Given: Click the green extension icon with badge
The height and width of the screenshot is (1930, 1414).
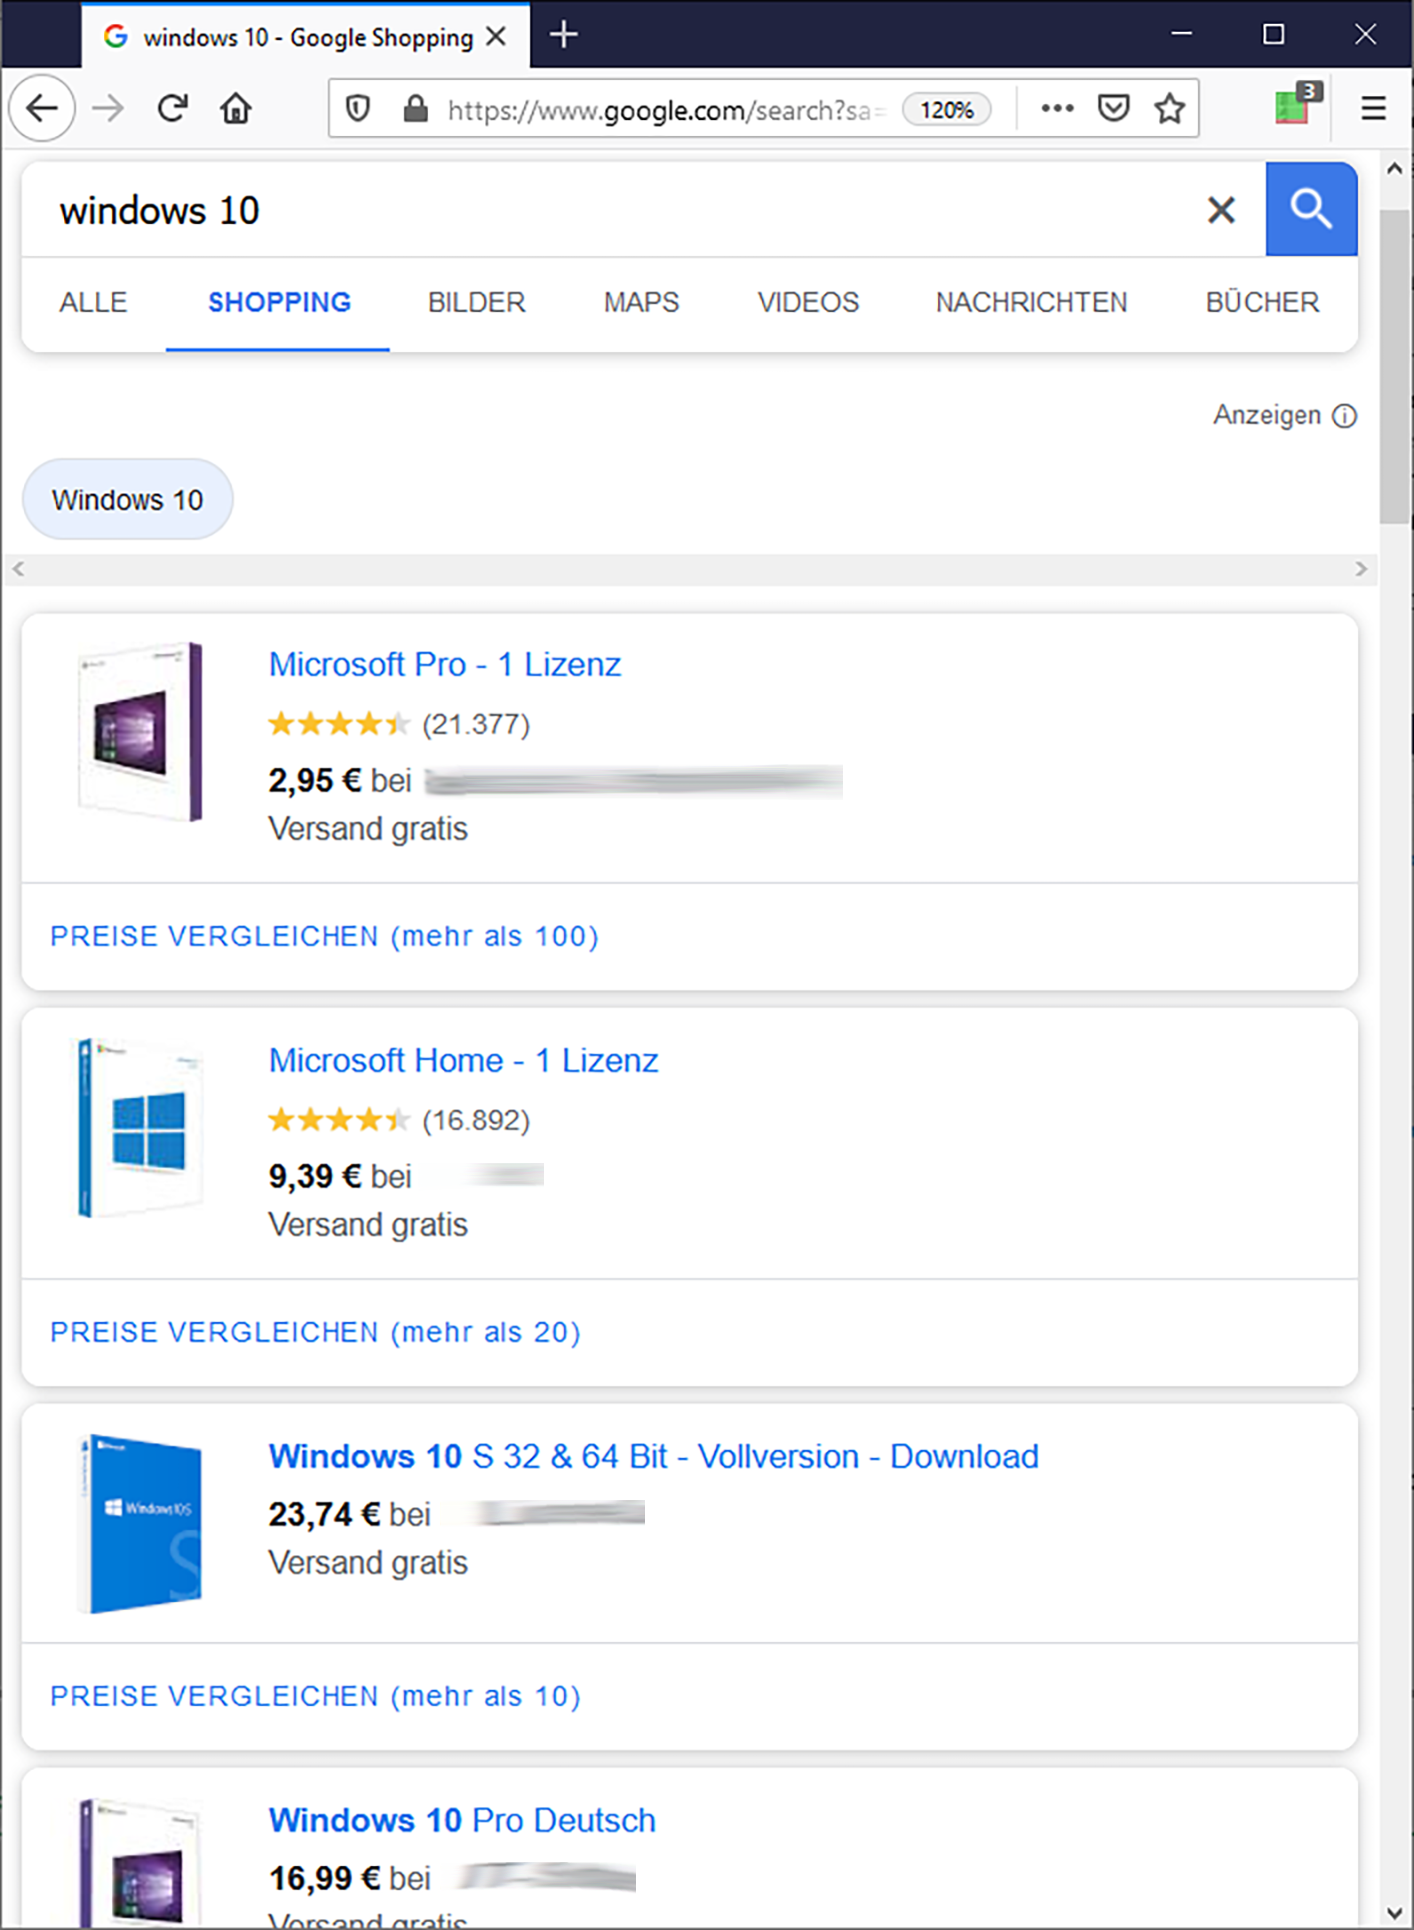Looking at the screenshot, I should (x=1294, y=106).
